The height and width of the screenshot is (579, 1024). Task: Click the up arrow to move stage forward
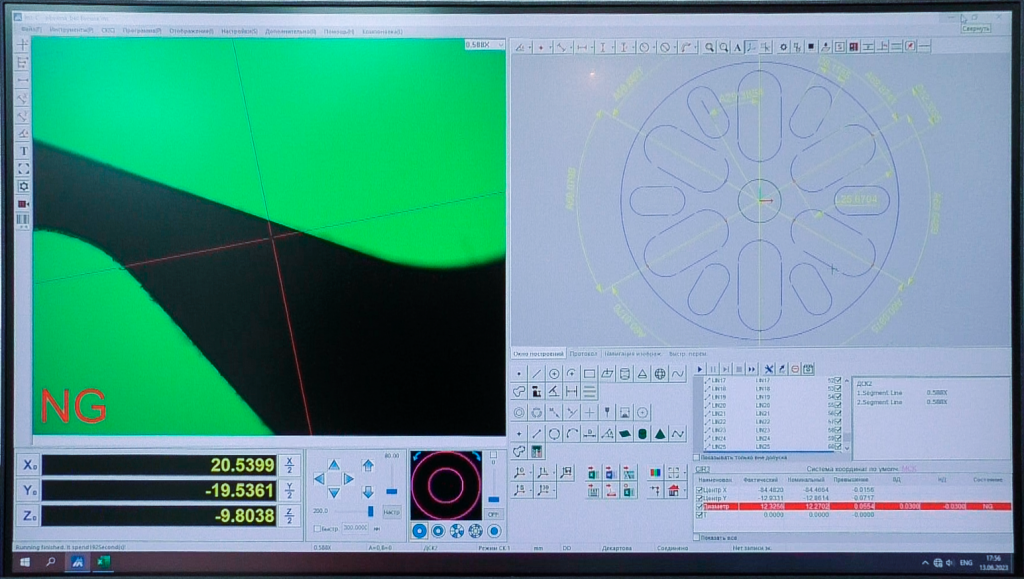[x=334, y=465]
